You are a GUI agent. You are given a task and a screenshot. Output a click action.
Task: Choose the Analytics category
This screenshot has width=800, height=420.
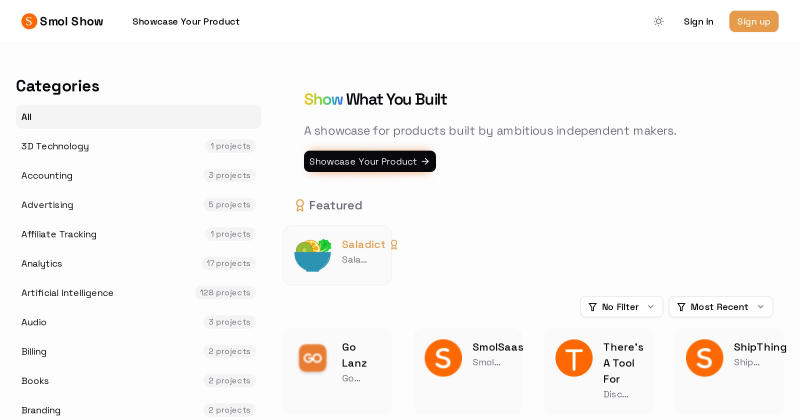pos(138,263)
